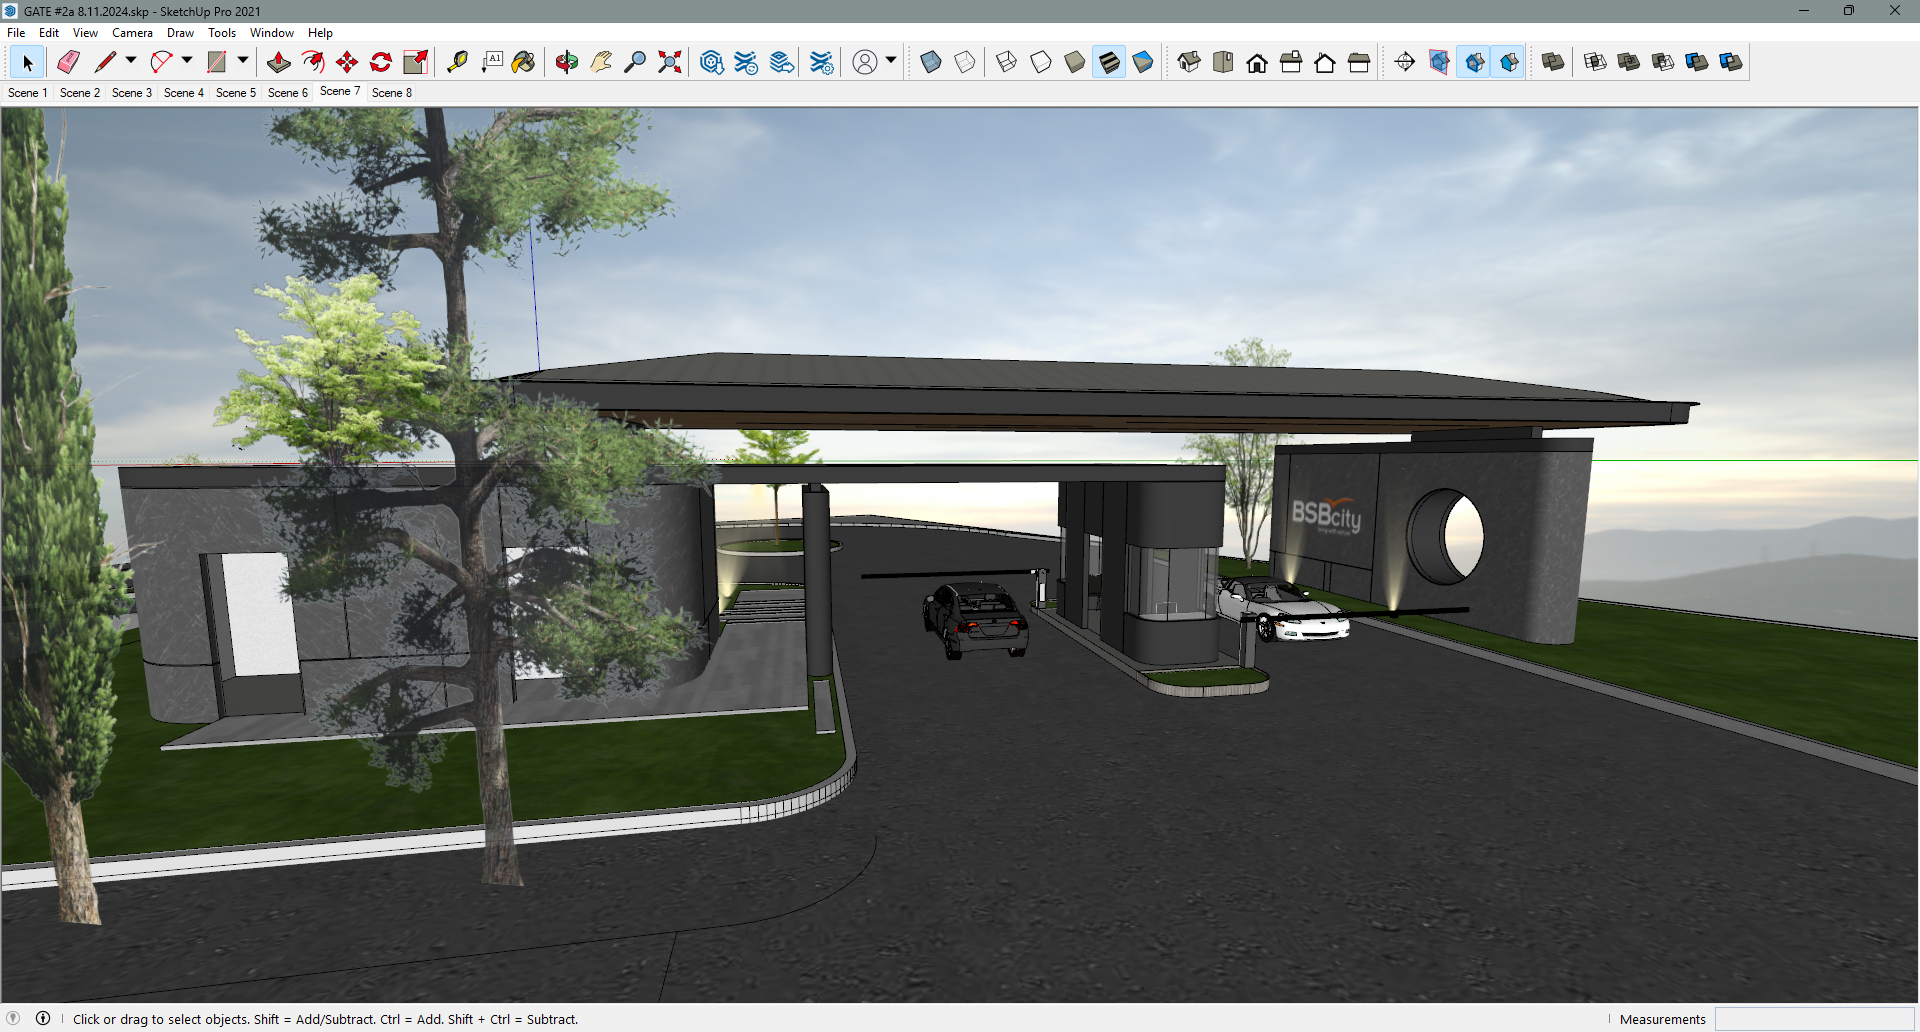The width and height of the screenshot is (1920, 1032).
Task: Choose the Subtract solid tool
Action: click(x=1663, y=62)
